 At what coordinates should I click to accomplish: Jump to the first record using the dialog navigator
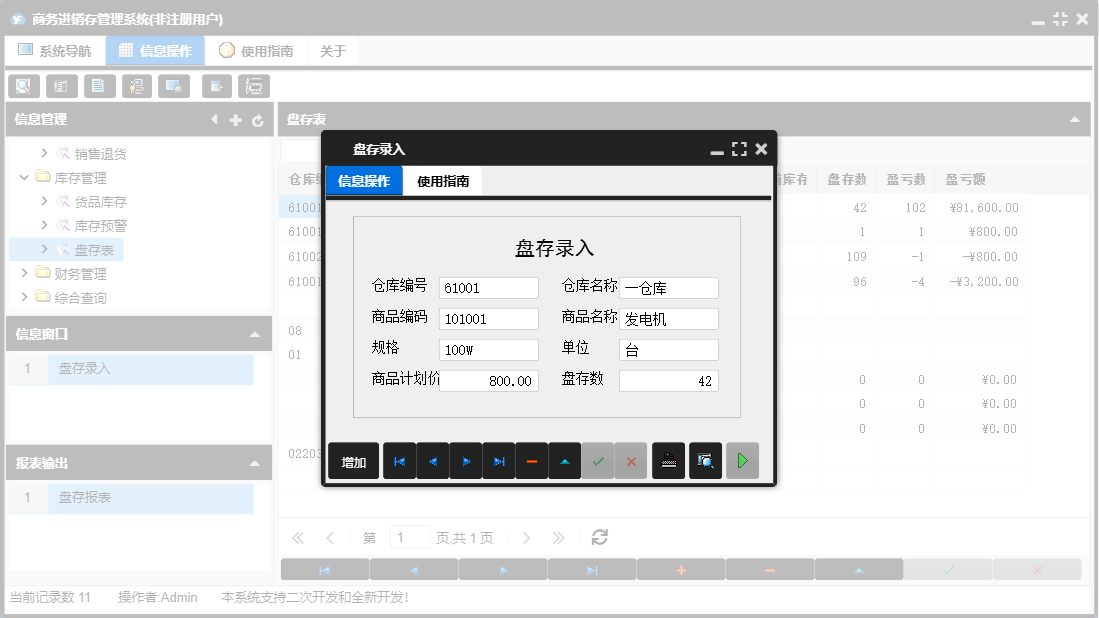399,460
